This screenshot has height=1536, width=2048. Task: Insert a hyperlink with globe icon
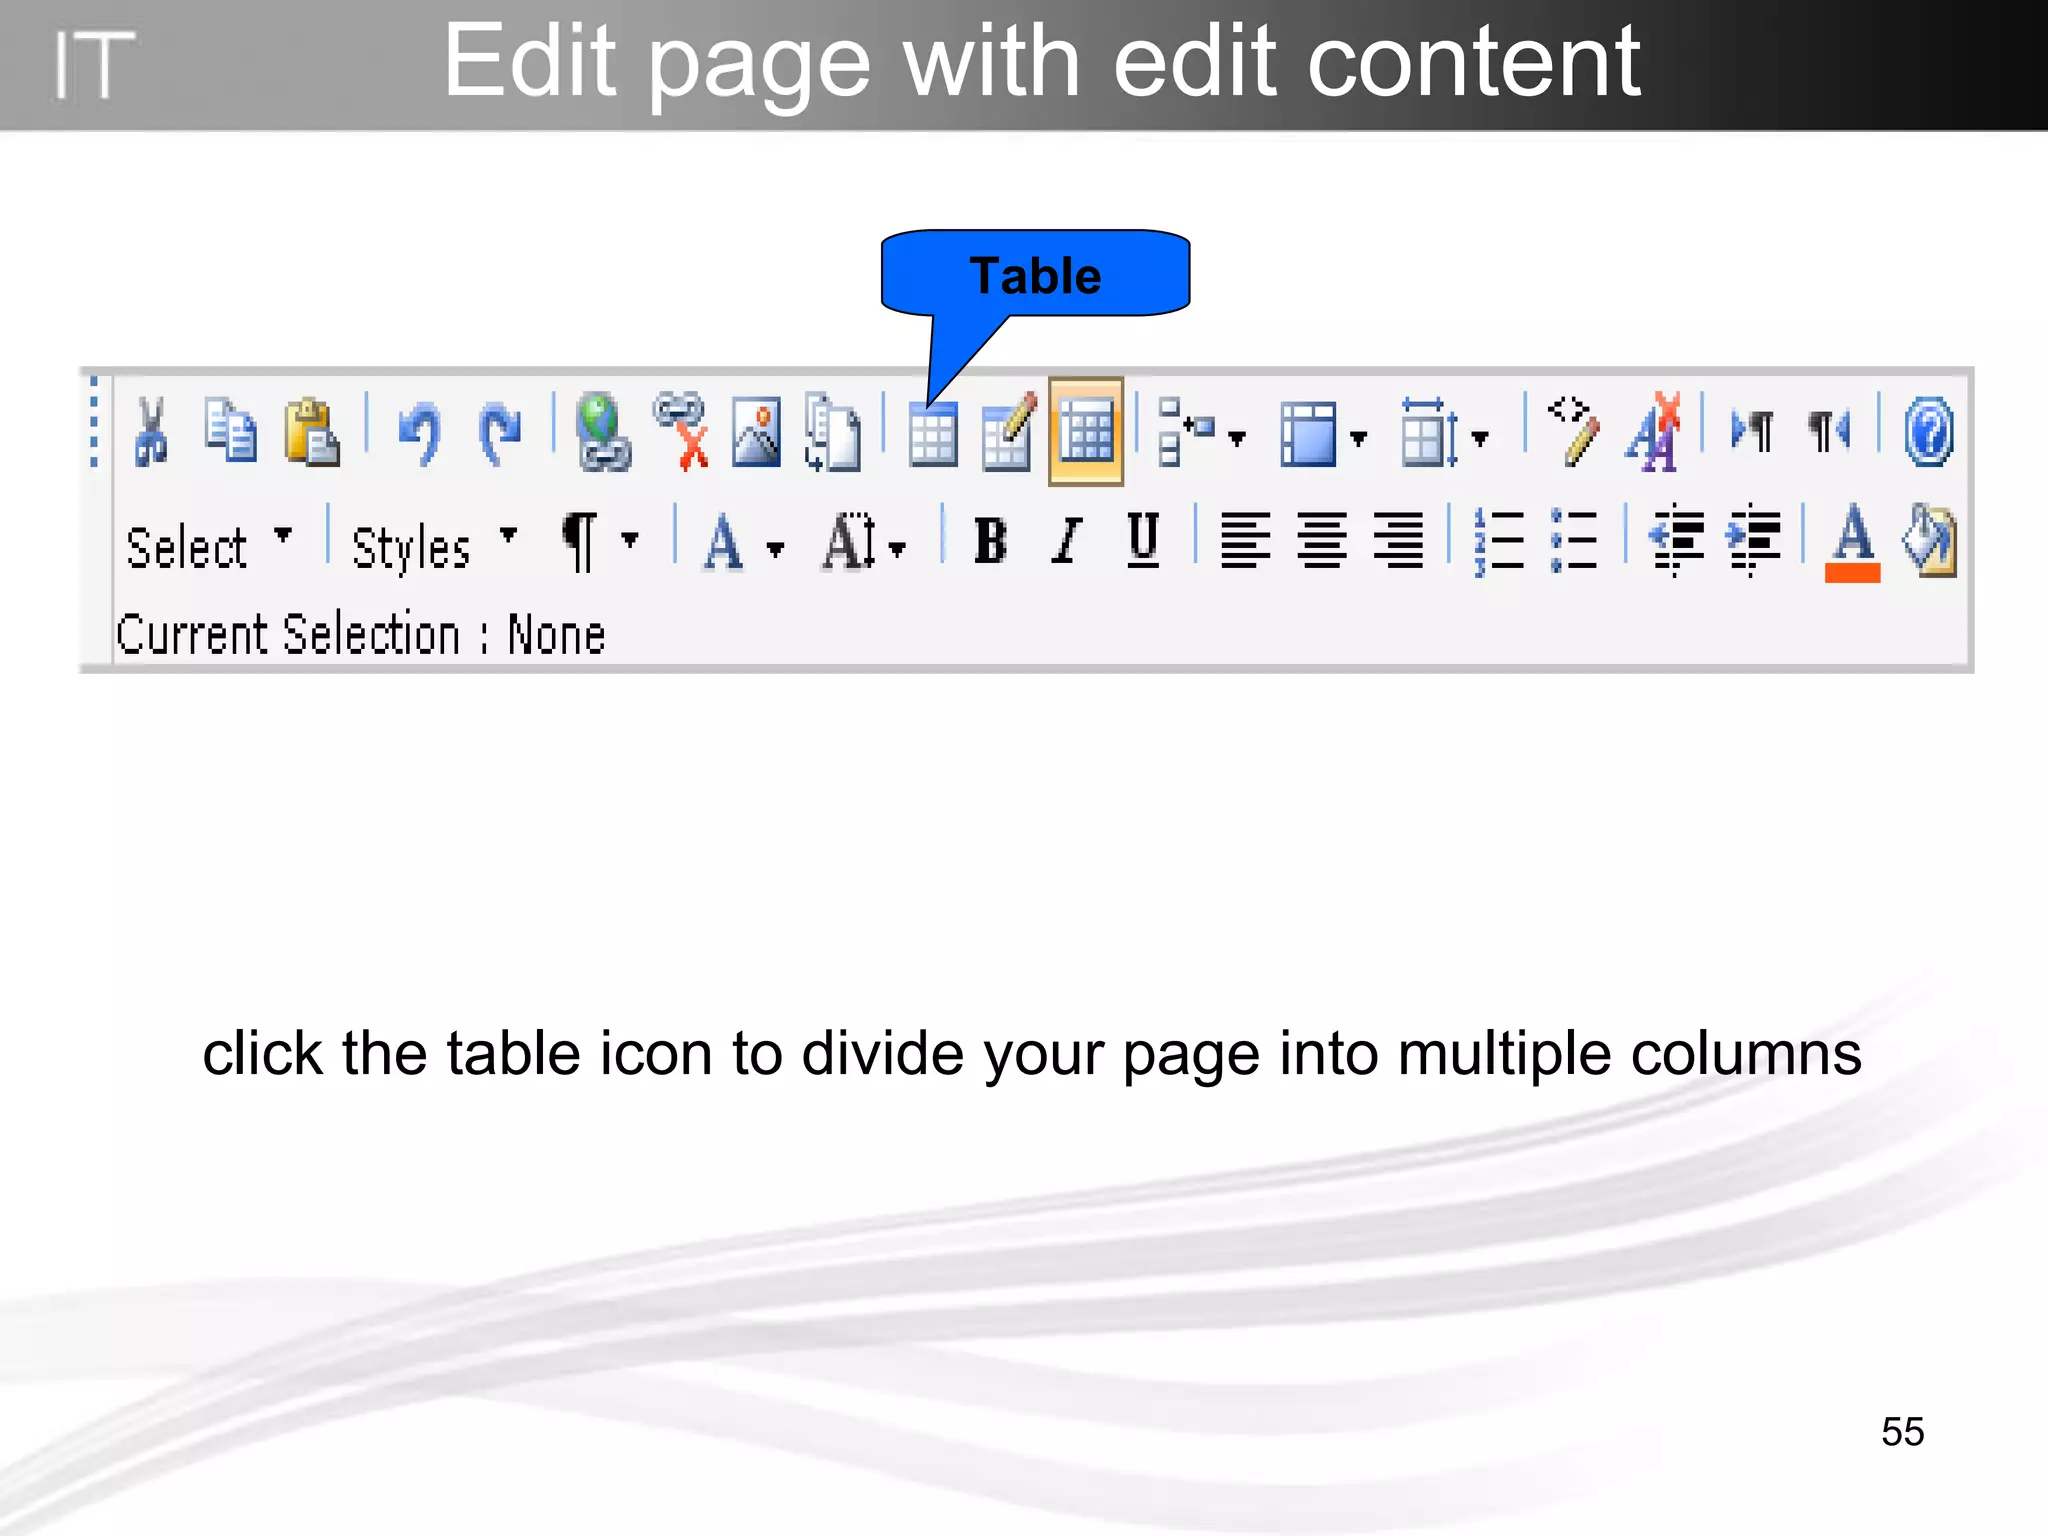tap(604, 431)
